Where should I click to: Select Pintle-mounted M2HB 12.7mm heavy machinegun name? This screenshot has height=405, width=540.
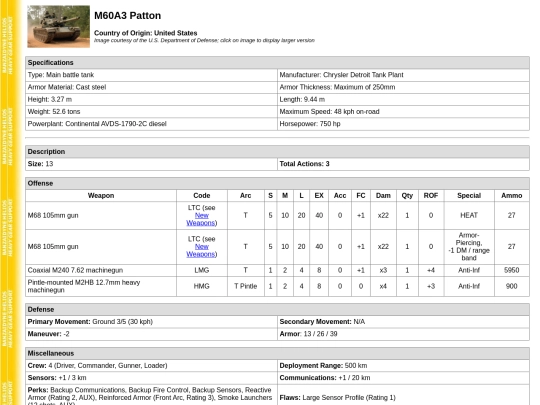click(x=101, y=287)
